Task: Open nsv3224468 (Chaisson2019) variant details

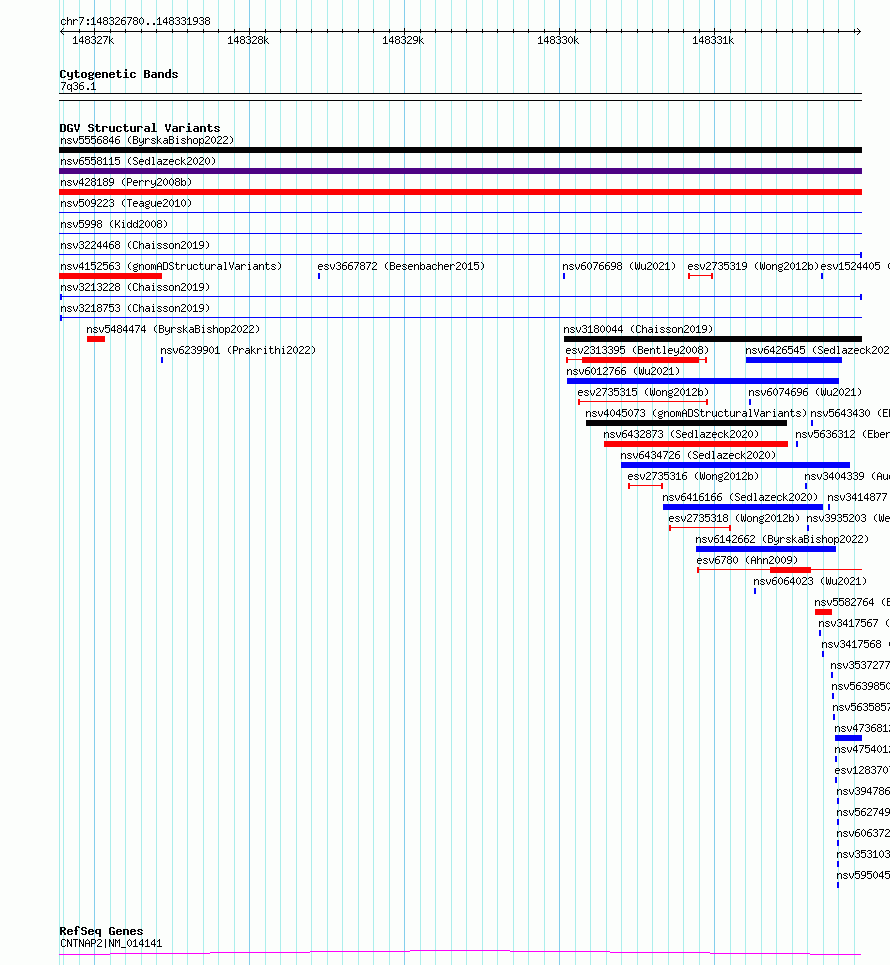Action: tap(135, 245)
